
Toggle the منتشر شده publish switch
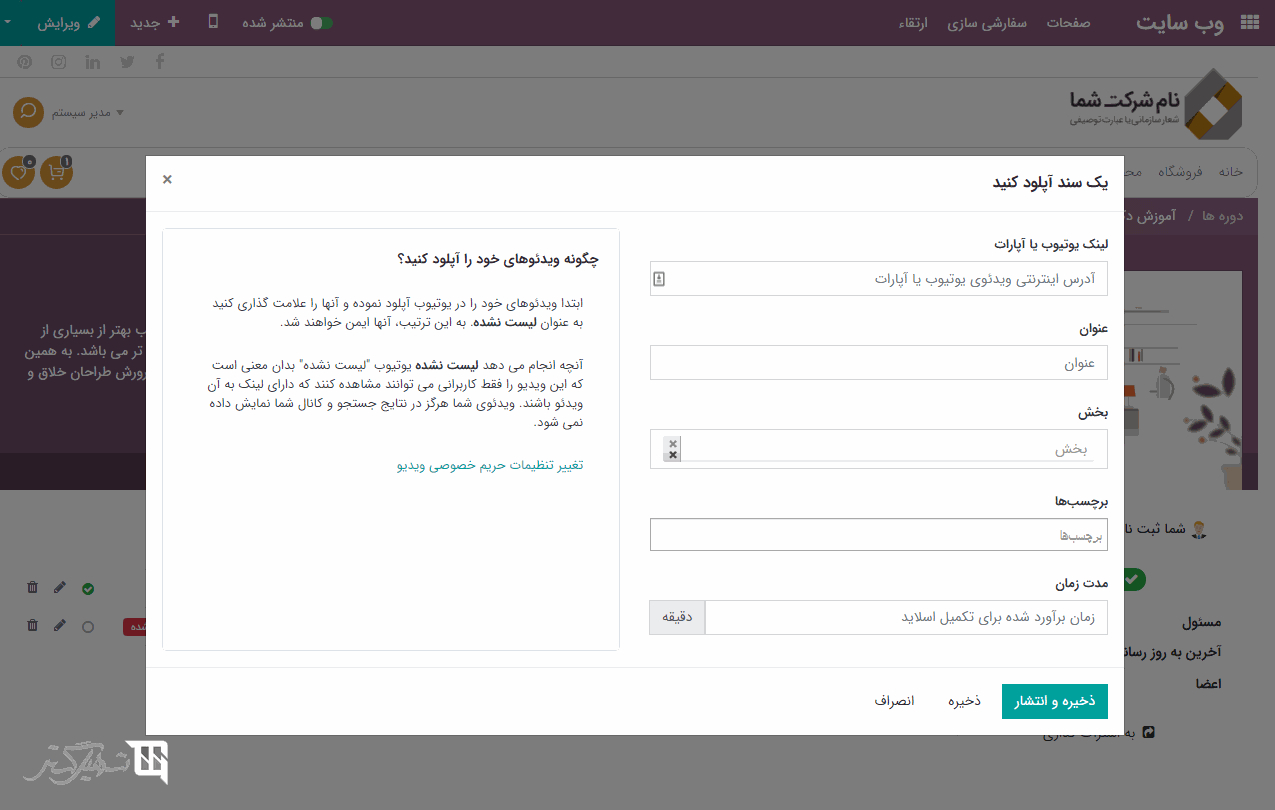tap(321, 22)
